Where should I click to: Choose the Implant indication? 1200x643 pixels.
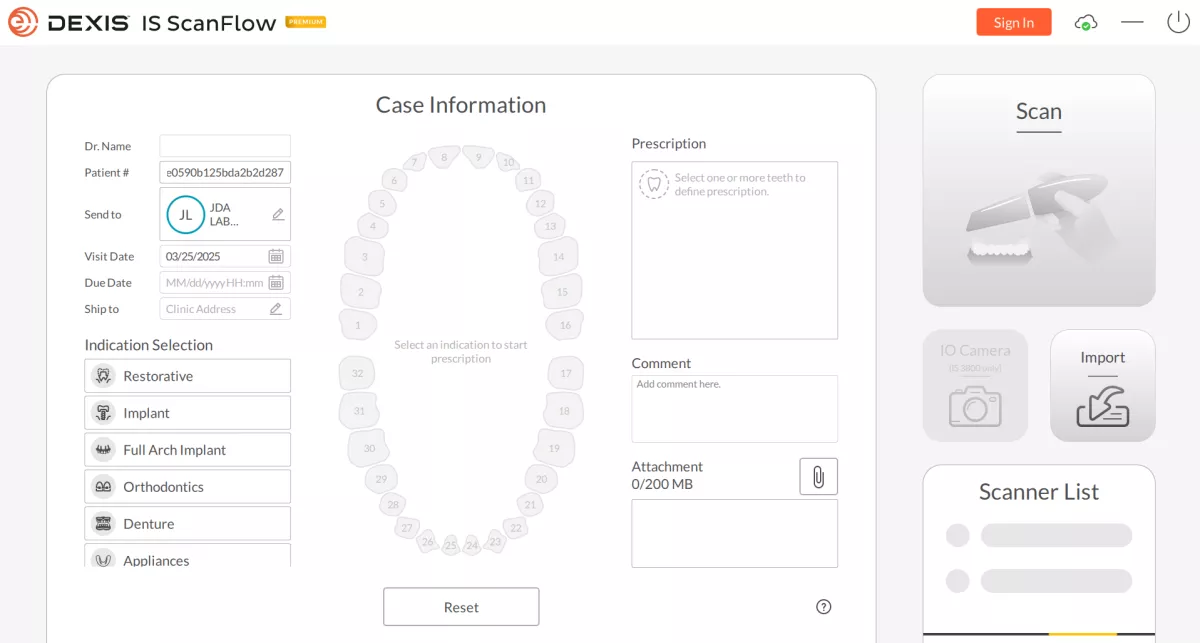pos(188,413)
